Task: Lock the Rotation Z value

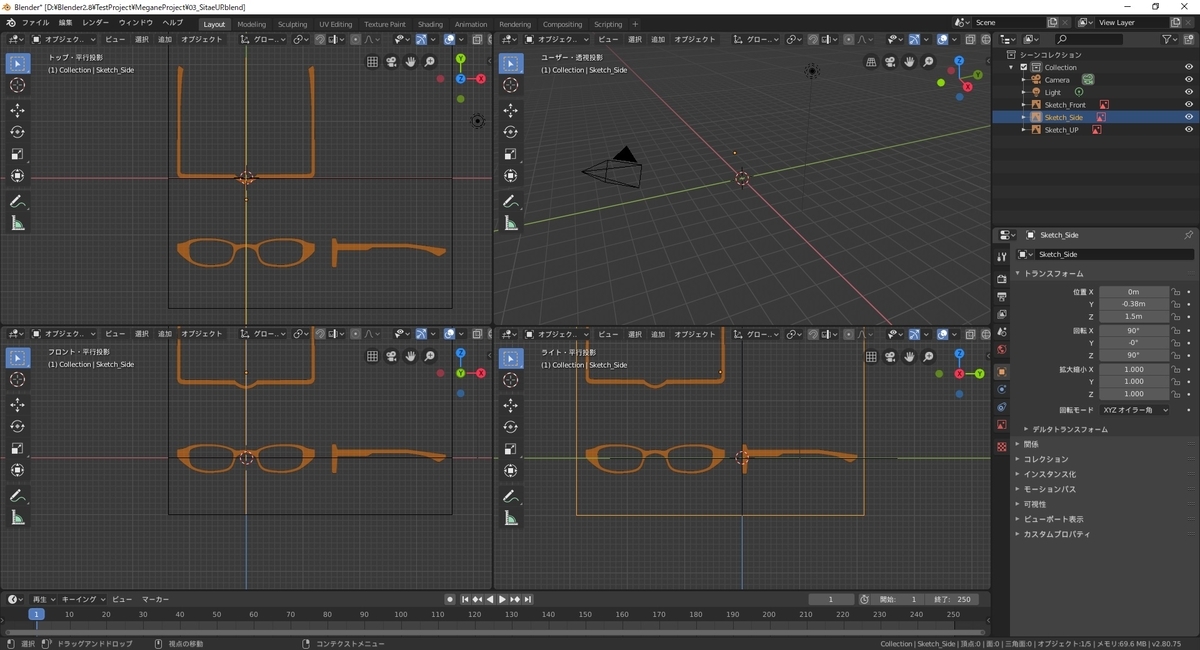Action: point(1176,355)
